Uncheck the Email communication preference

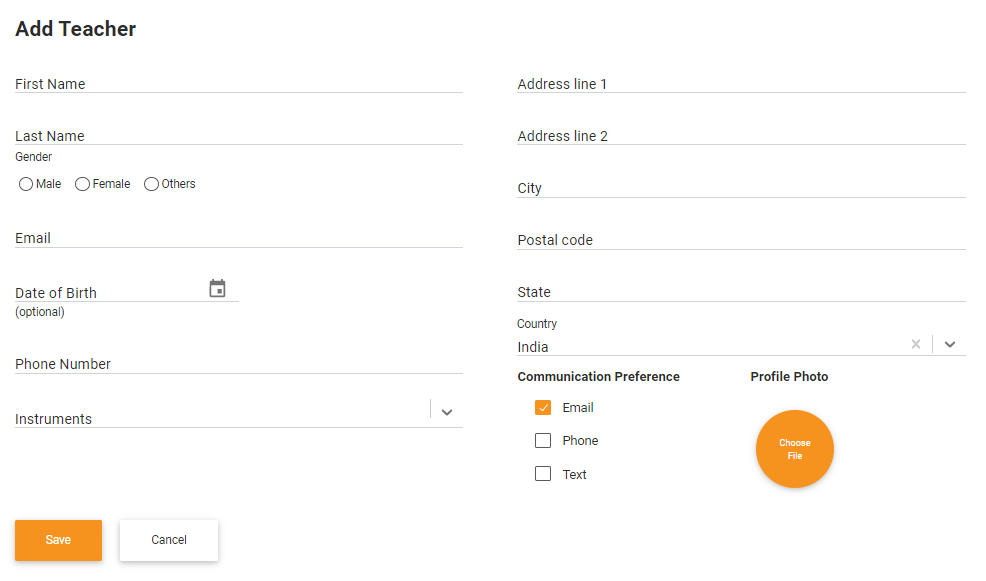[x=543, y=407]
